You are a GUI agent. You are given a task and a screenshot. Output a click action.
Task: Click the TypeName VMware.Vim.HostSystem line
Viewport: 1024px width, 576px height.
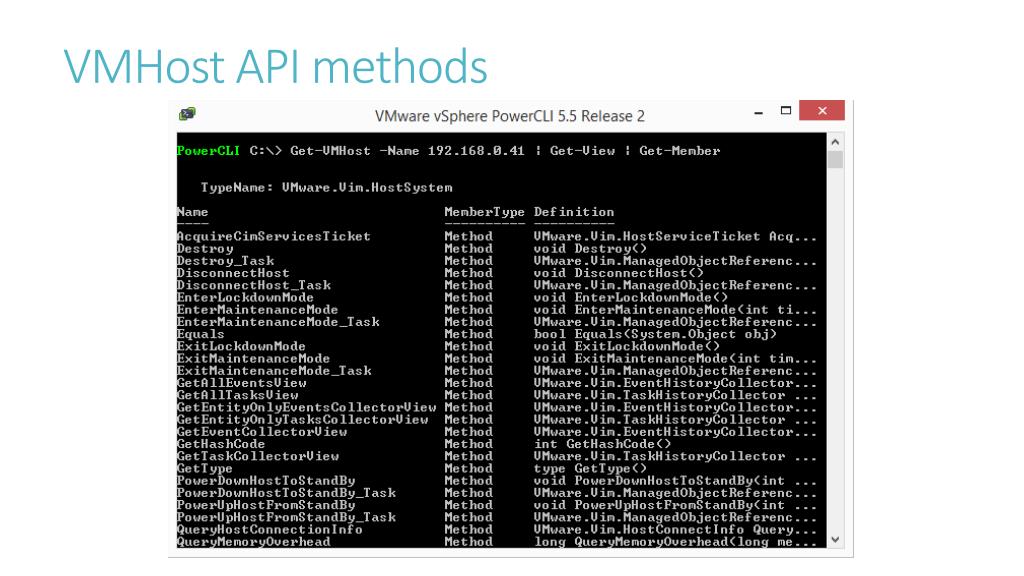click(x=327, y=187)
